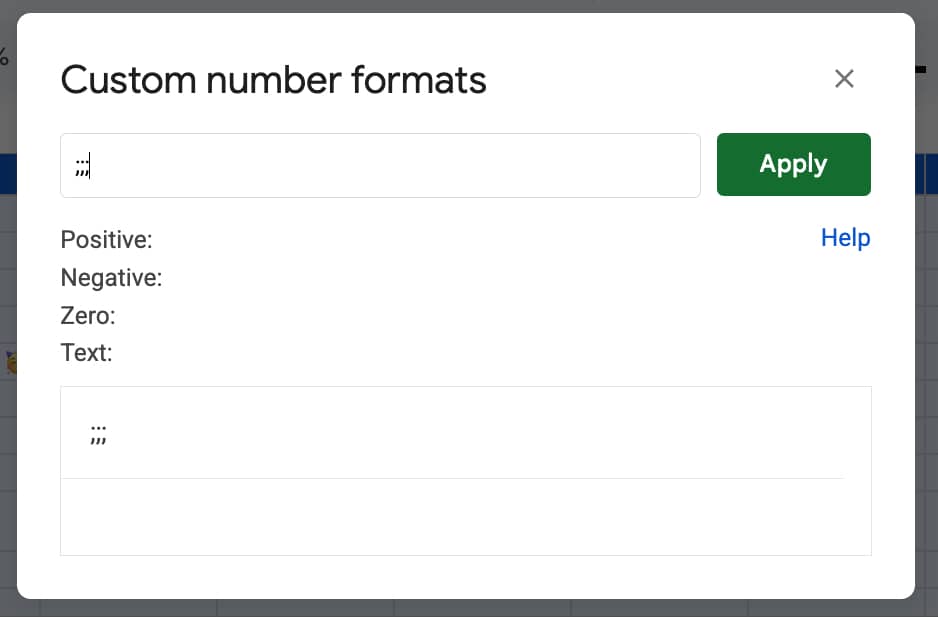Click the Text: preview label

86,353
